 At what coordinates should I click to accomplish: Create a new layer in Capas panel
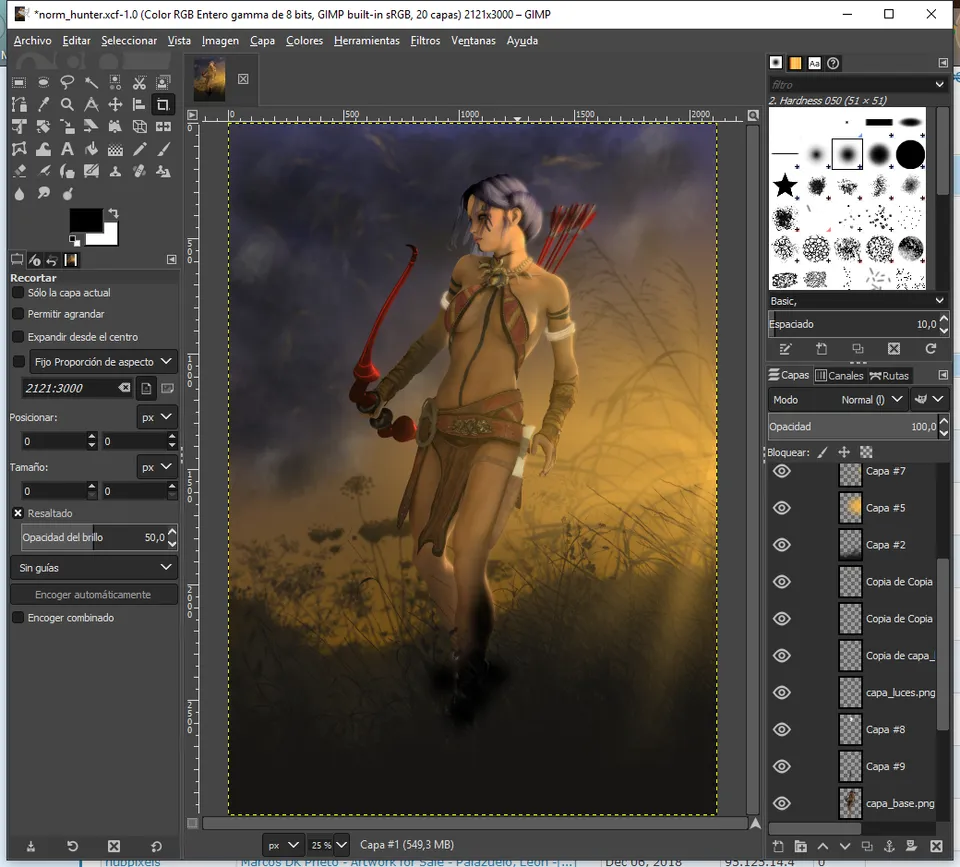coord(778,846)
